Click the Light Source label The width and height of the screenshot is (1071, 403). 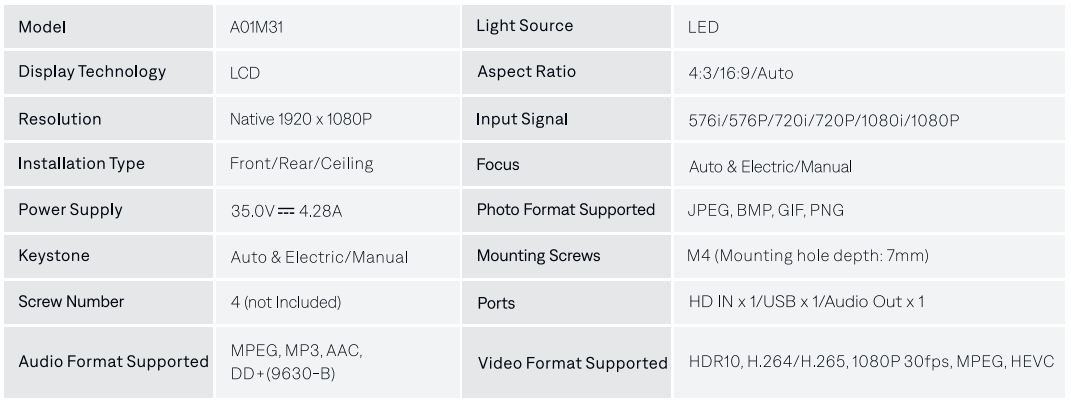(525, 27)
